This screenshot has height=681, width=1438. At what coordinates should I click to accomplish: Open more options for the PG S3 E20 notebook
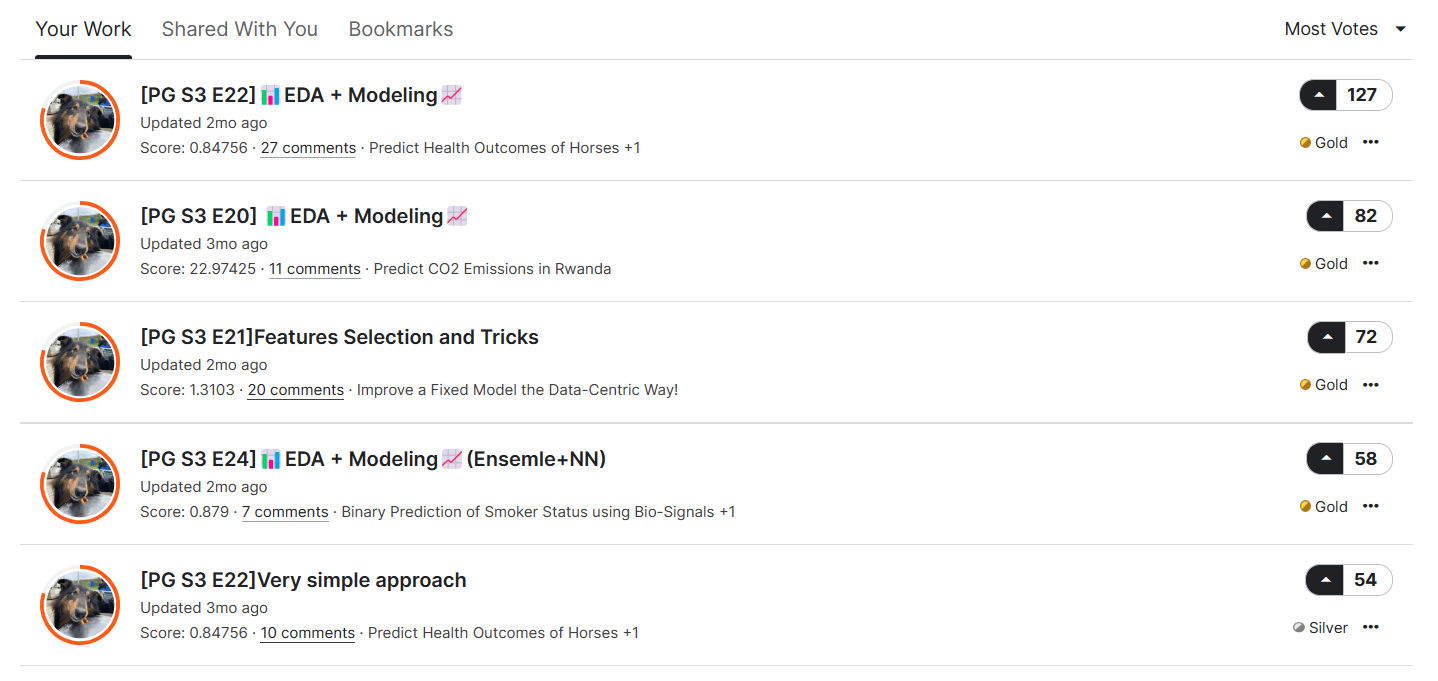(x=1371, y=263)
